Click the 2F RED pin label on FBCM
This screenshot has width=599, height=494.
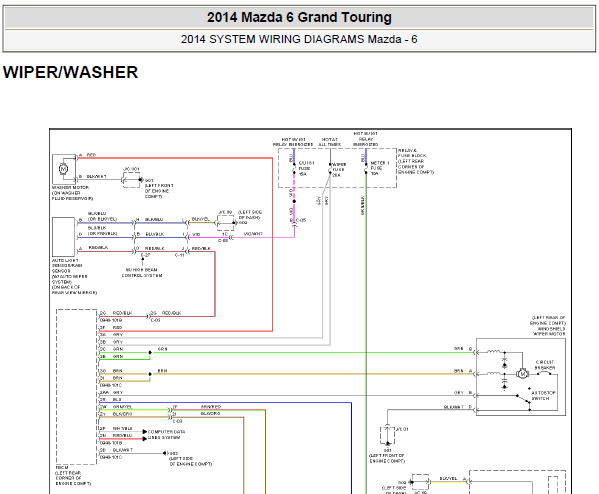point(111,327)
